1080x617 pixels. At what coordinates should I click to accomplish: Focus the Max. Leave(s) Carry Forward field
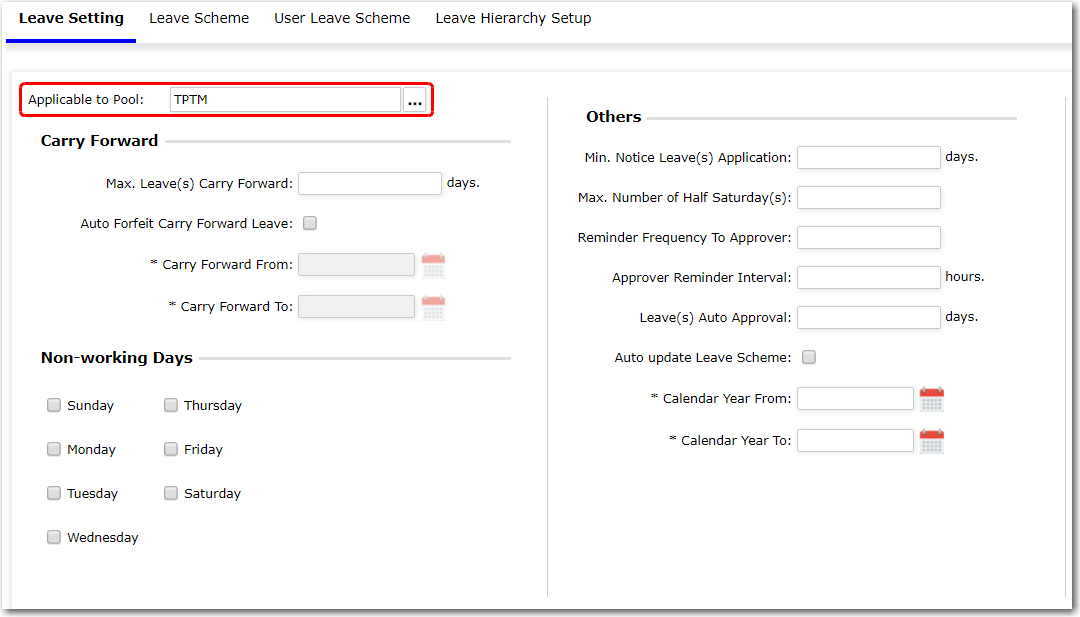pyautogui.click(x=370, y=183)
